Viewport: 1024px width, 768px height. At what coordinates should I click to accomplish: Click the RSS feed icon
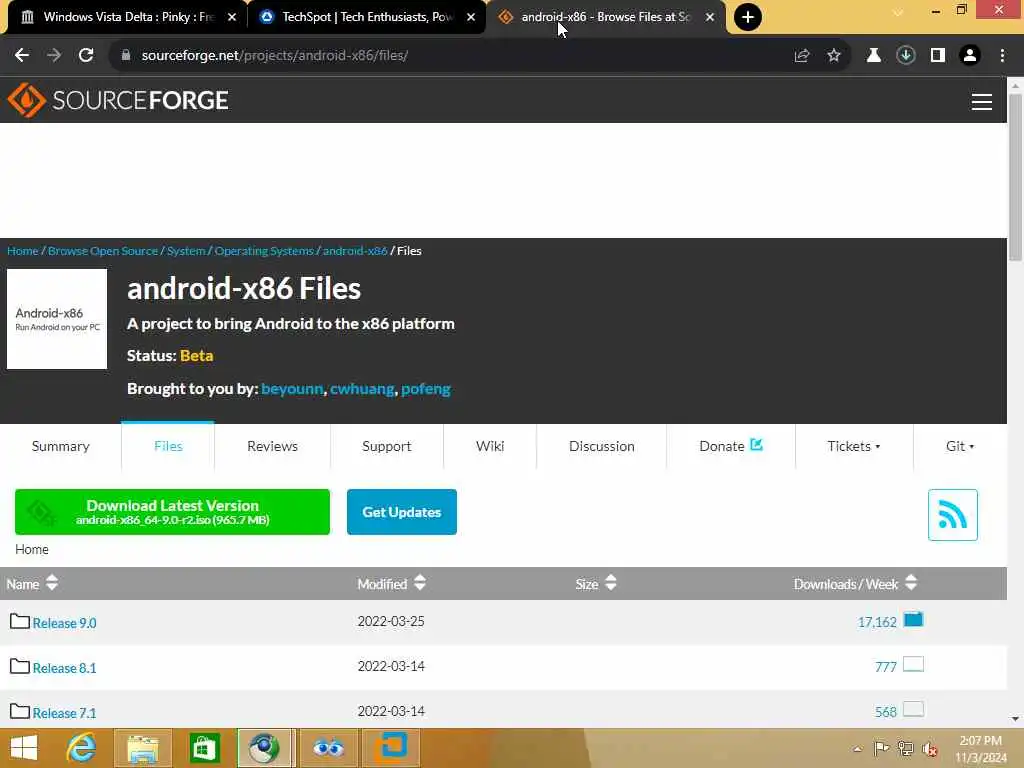pos(953,515)
